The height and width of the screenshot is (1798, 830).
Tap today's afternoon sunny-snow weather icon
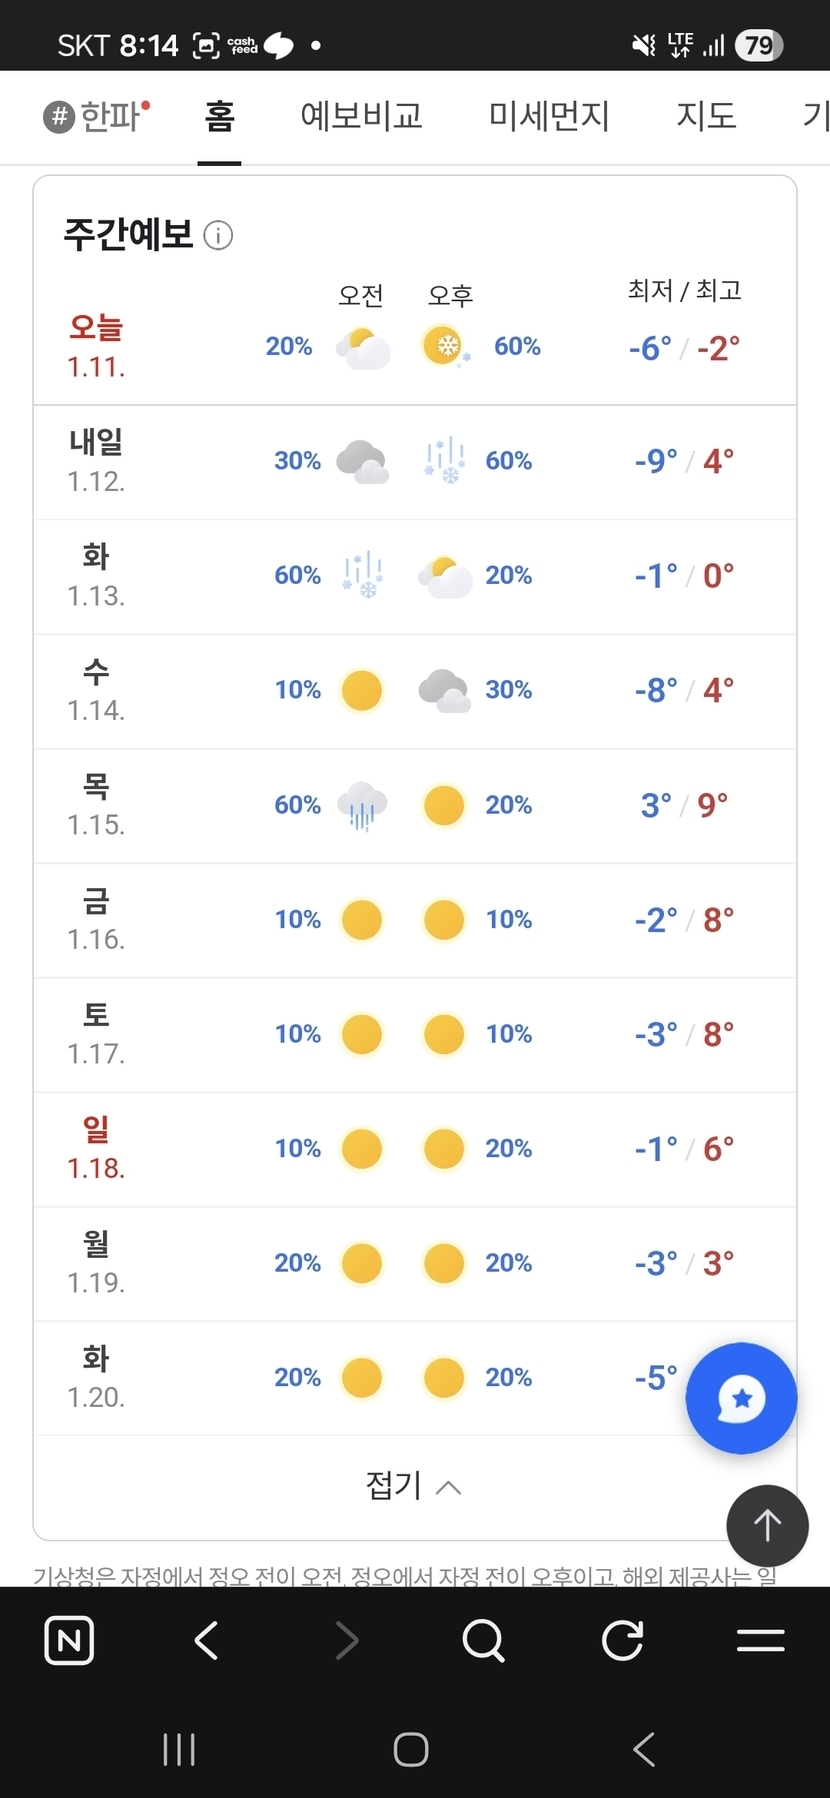[445, 347]
